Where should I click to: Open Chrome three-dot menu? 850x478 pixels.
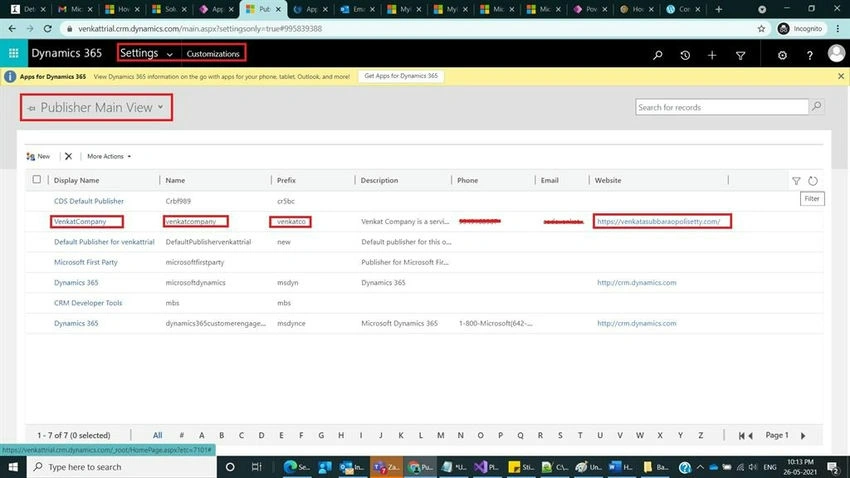pos(838,29)
